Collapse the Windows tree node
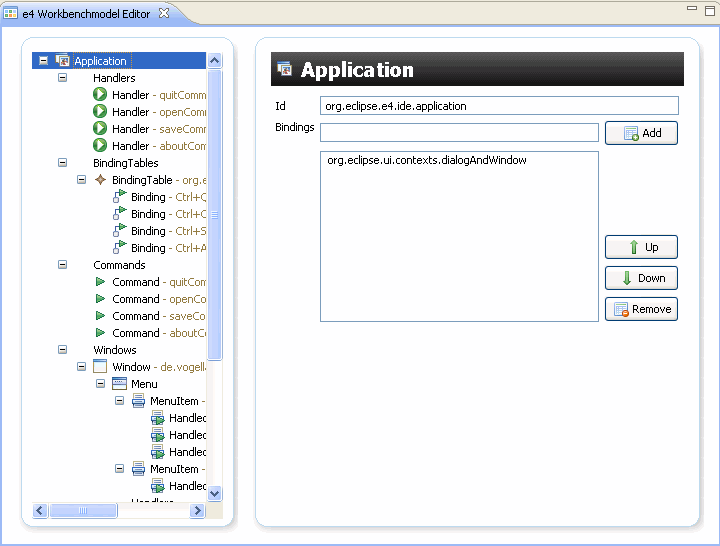The height and width of the screenshot is (546, 720). pos(63,350)
